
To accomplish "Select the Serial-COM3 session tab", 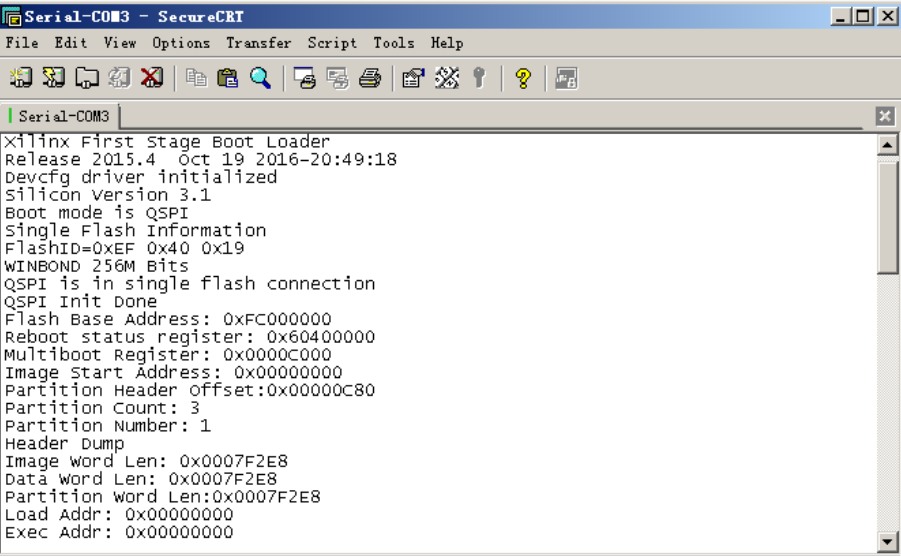I will click(59, 117).
